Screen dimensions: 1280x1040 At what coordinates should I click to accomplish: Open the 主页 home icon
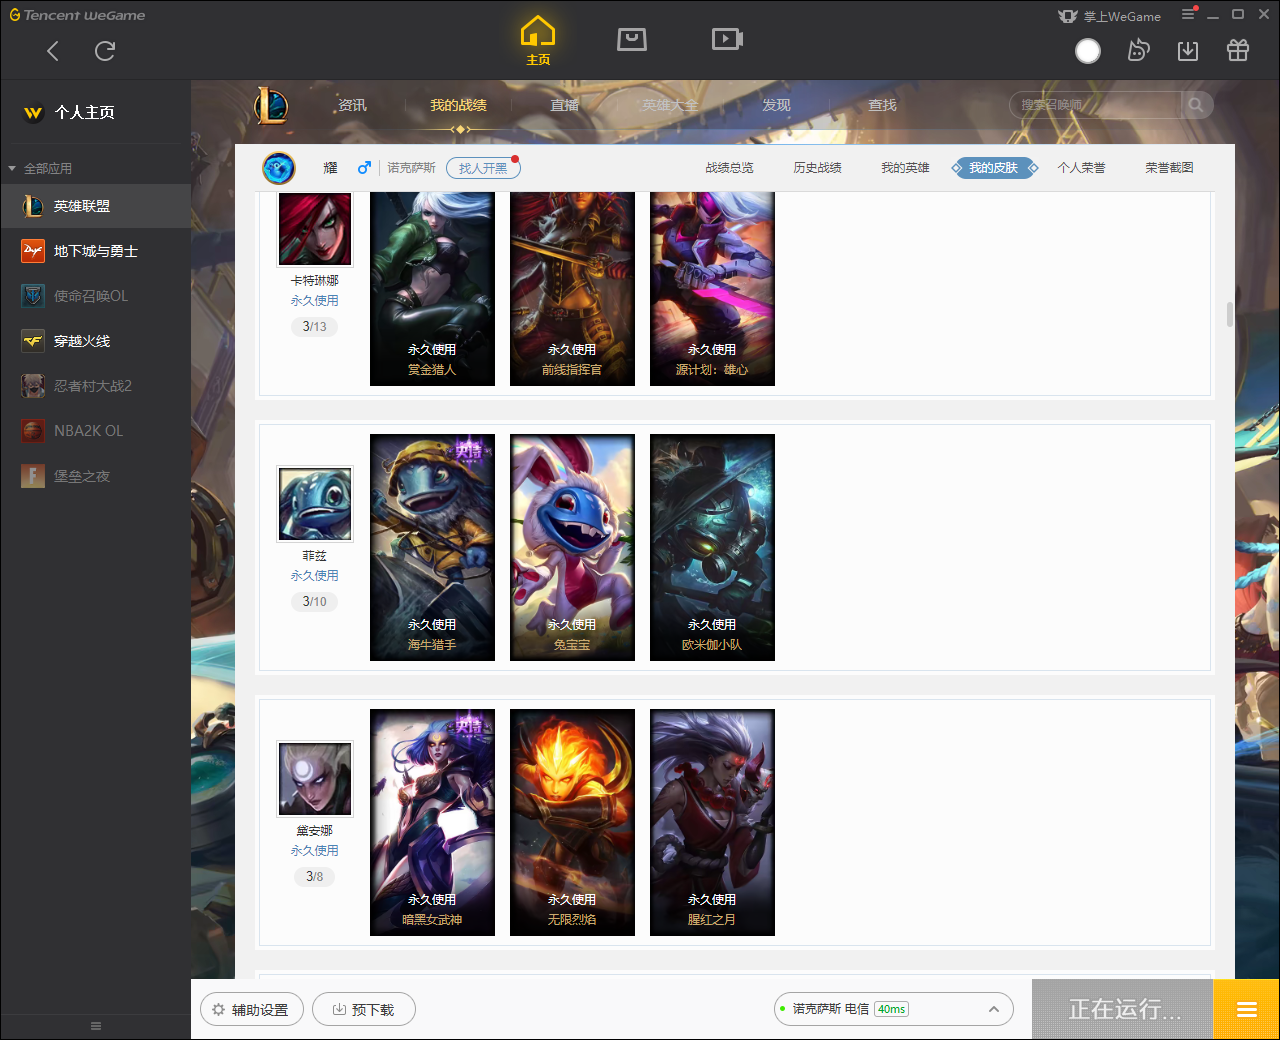pos(538,41)
